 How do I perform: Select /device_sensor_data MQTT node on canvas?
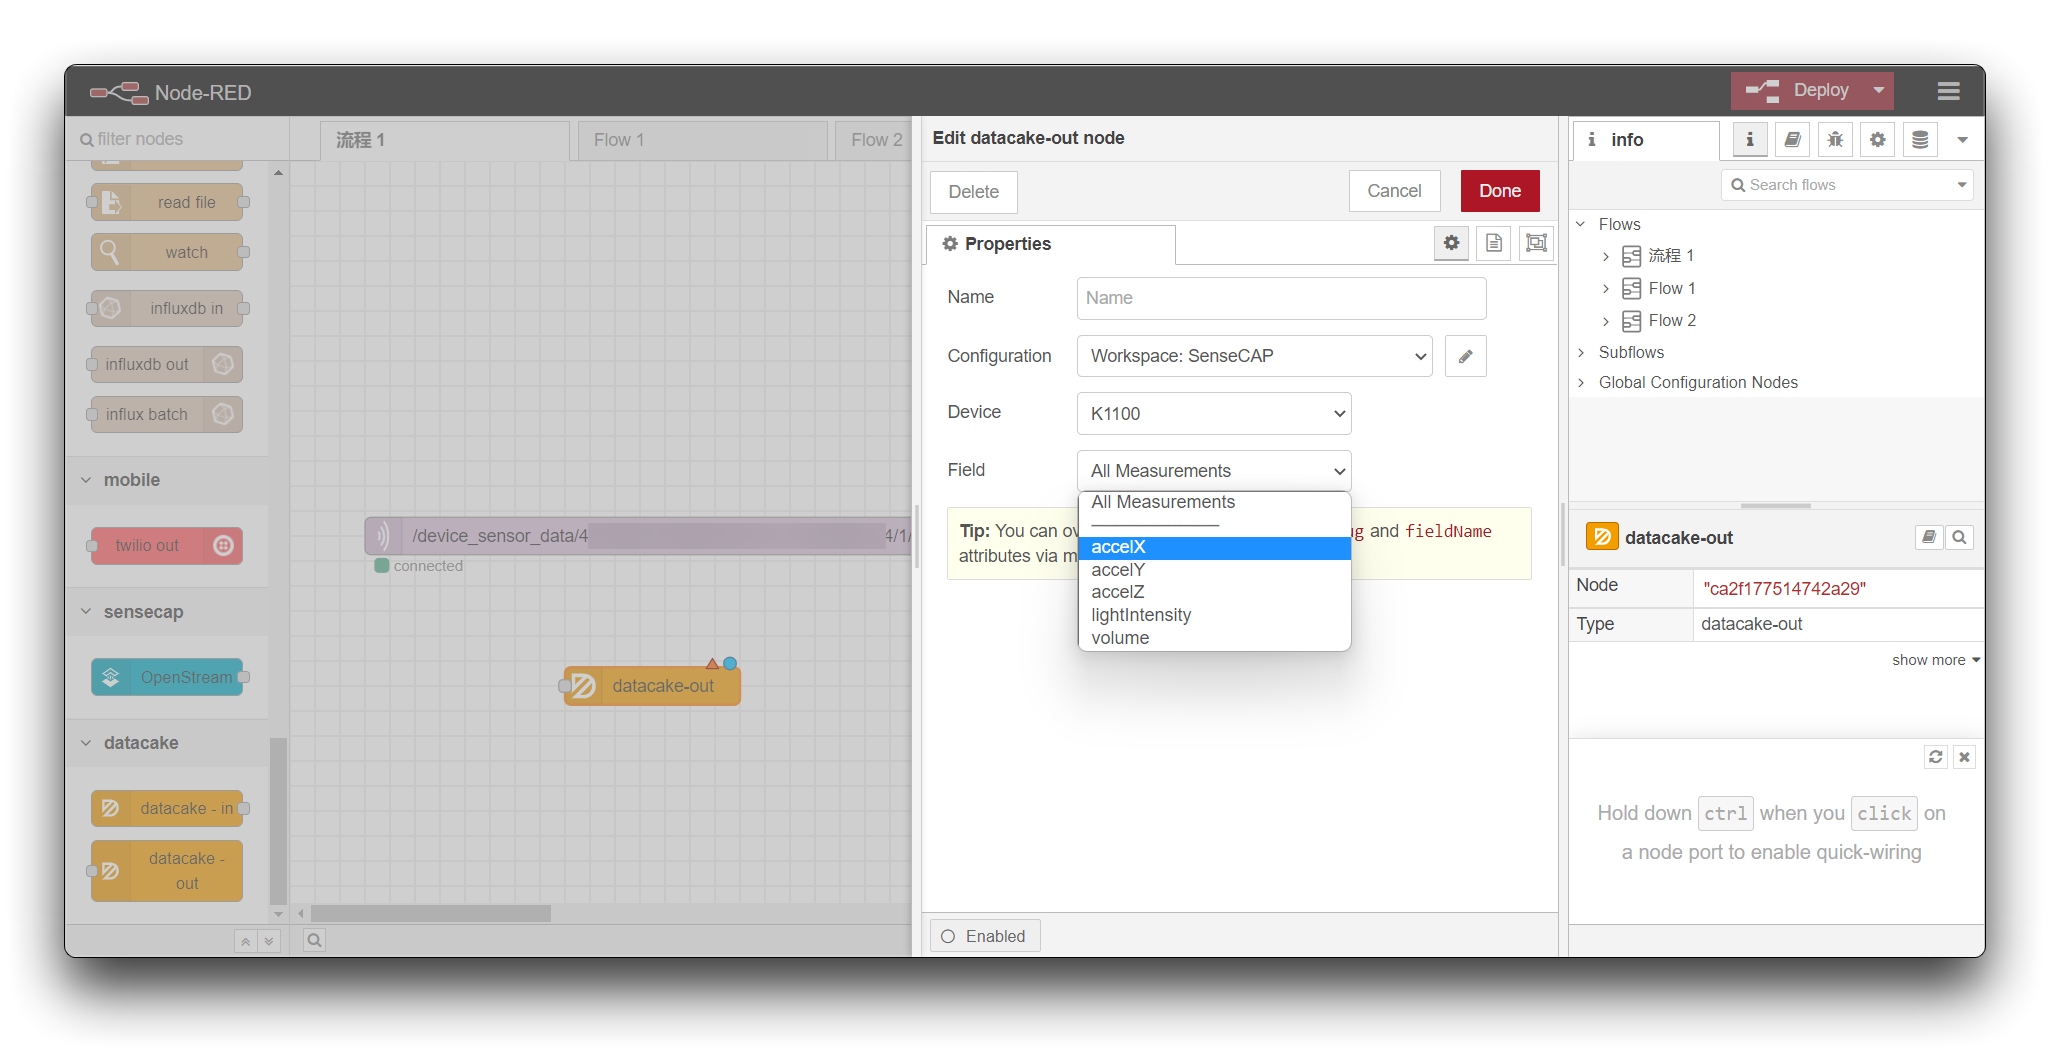click(x=638, y=536)
